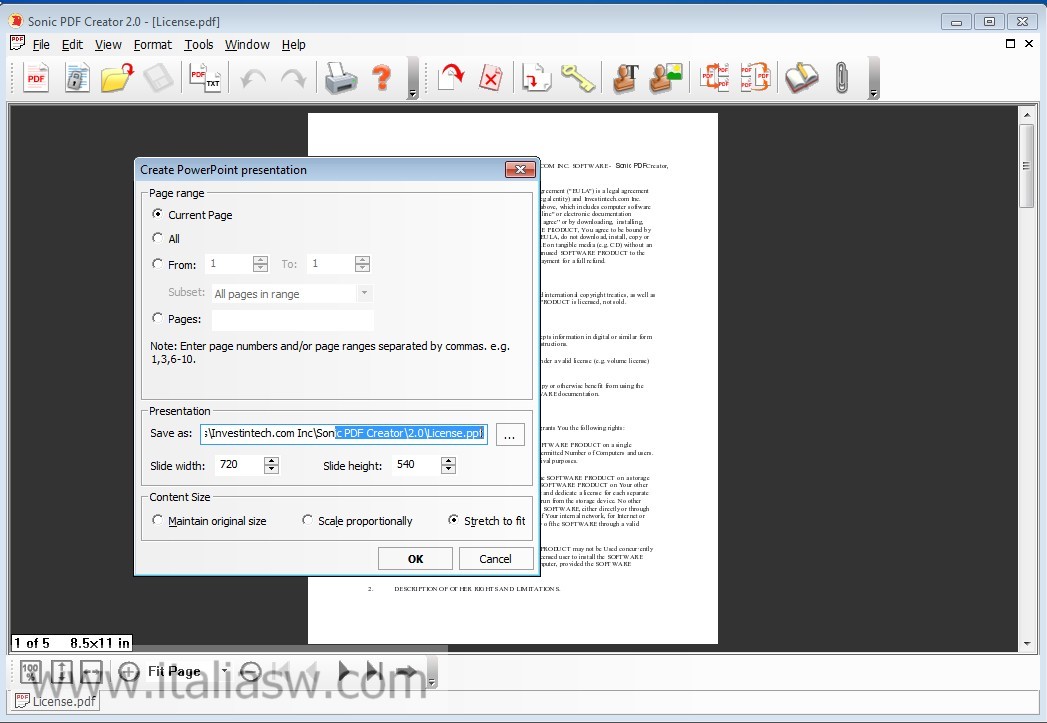This screenshot has width=1047, height=723.
Task: Click the key icon for password security
Action: point(578,78)
